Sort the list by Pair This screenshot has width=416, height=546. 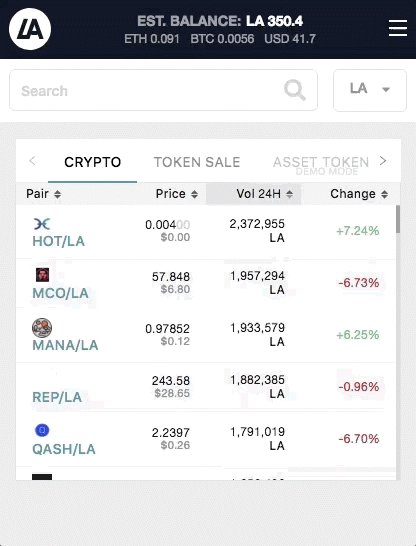coord(44,194)
